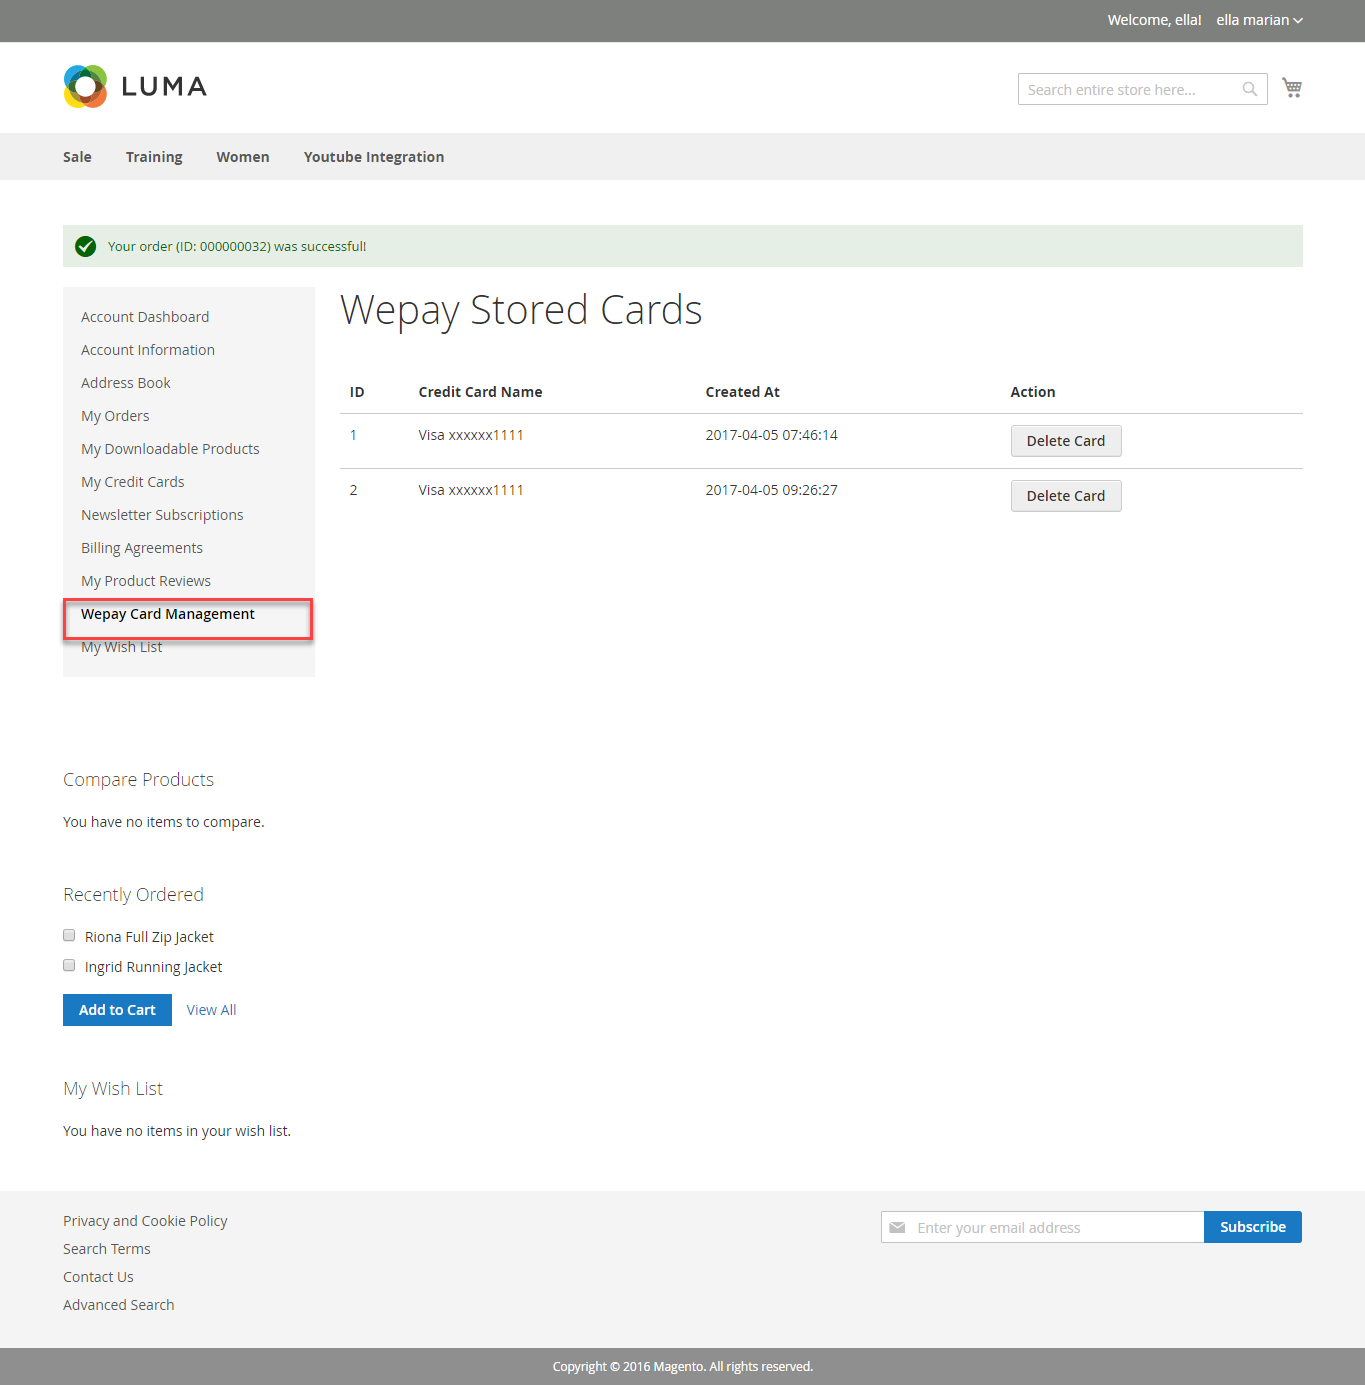Delete the second stored Visa card
Image resolution: width=1365 pixels, height=1385 pixels.
click(x=1065, y=496)
